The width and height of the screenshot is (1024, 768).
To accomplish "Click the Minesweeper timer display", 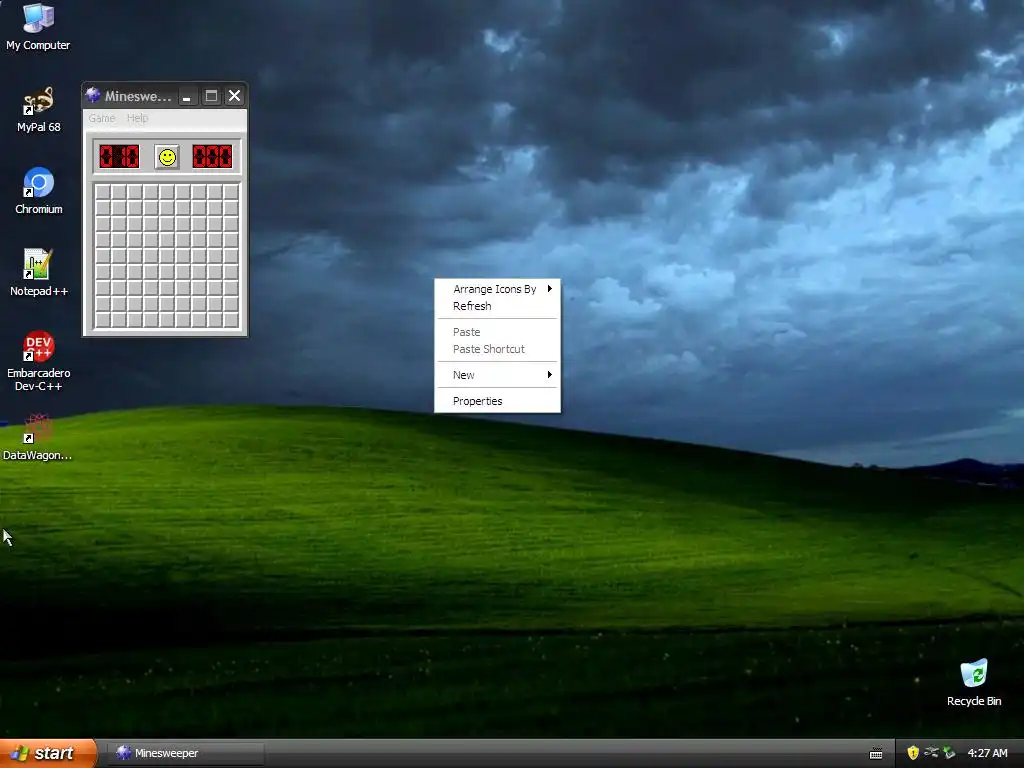I will pyautogui.click(x=212, y=157).
